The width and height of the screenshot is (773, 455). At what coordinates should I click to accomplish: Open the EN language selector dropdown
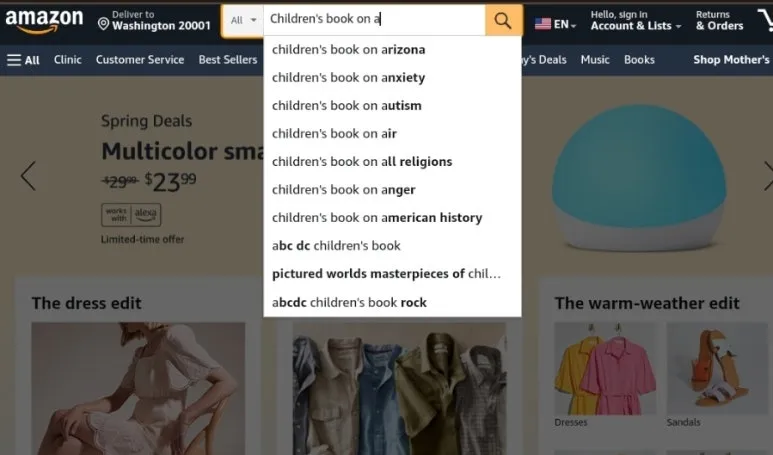(556, 24)
